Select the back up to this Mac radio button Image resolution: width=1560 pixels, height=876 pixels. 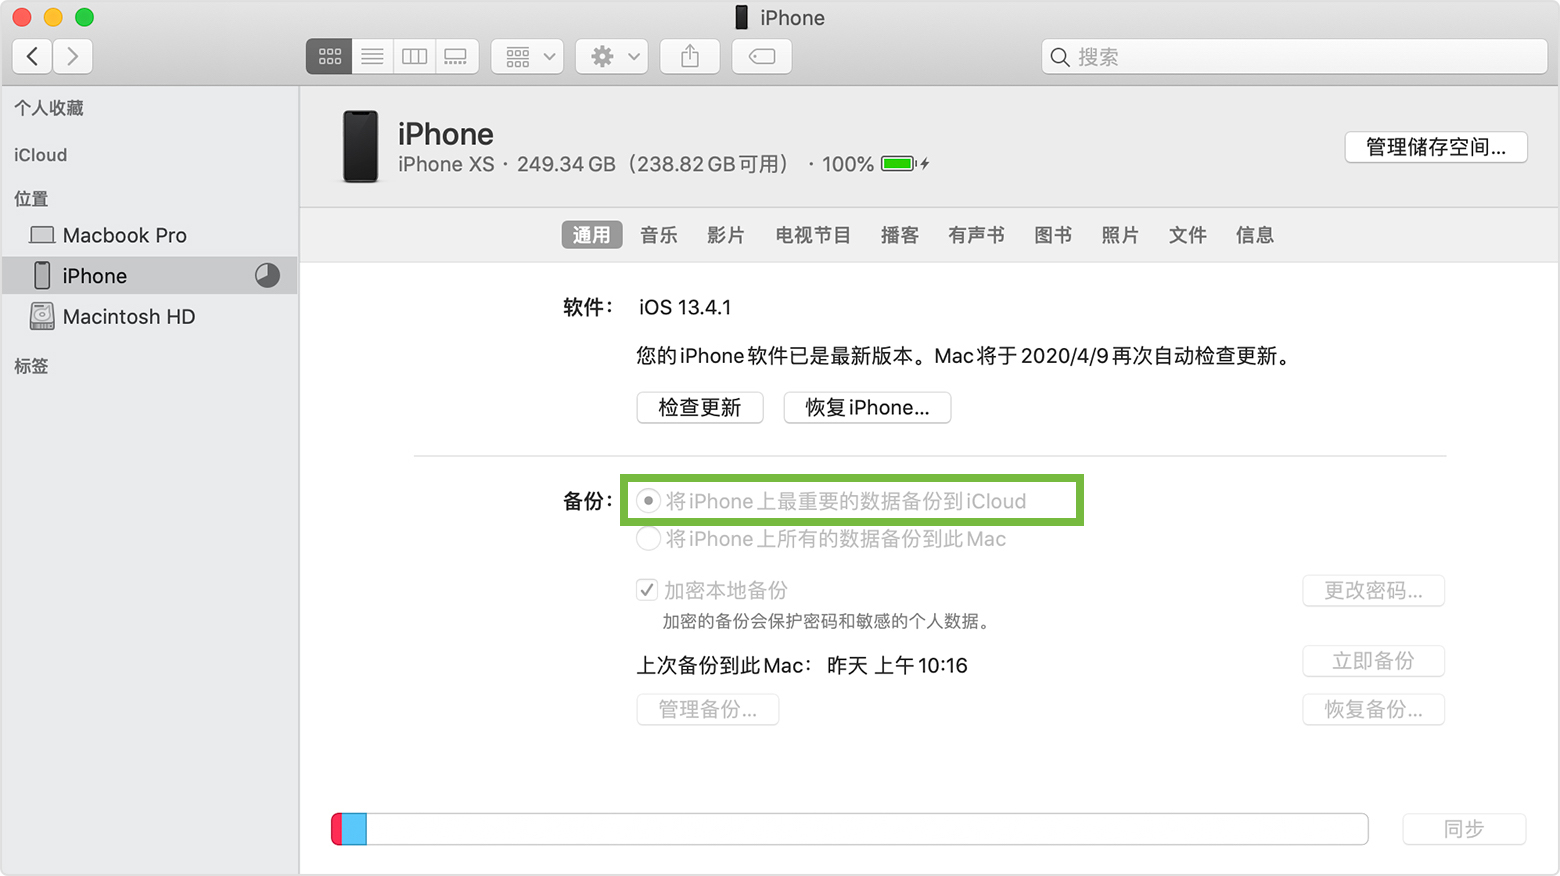coord(648,539)
